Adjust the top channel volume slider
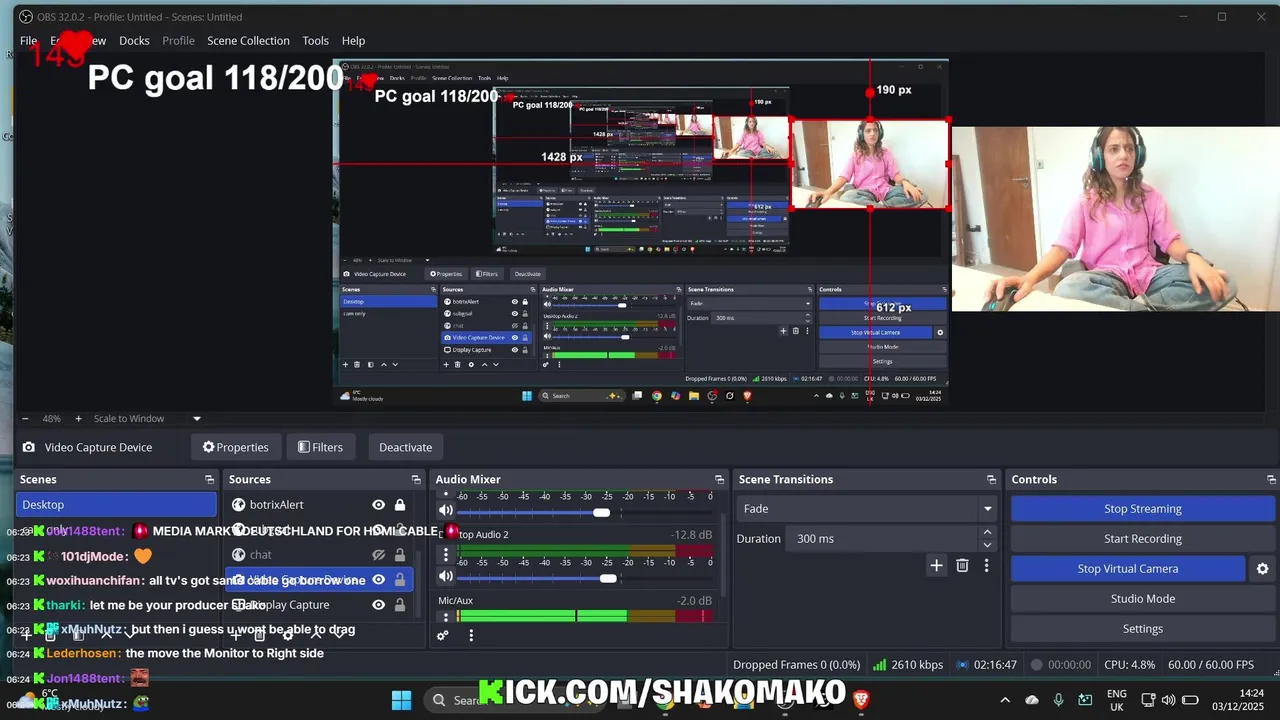The width and height of the screenshot is (1280, 720). tap(584, 512)
